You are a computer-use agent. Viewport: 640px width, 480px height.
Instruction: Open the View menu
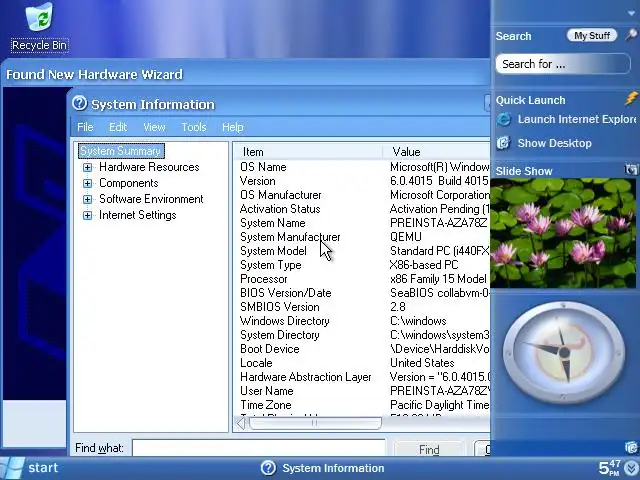point(154,127)
